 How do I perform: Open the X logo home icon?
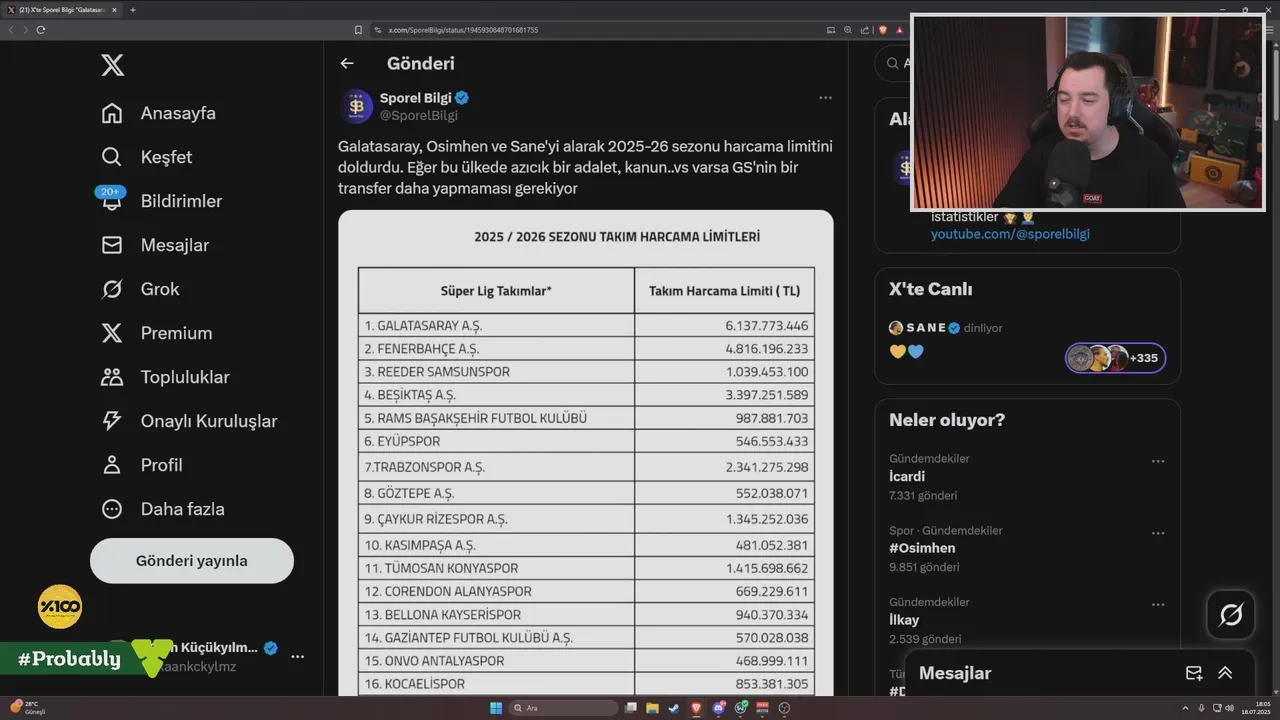coord(113,66)
